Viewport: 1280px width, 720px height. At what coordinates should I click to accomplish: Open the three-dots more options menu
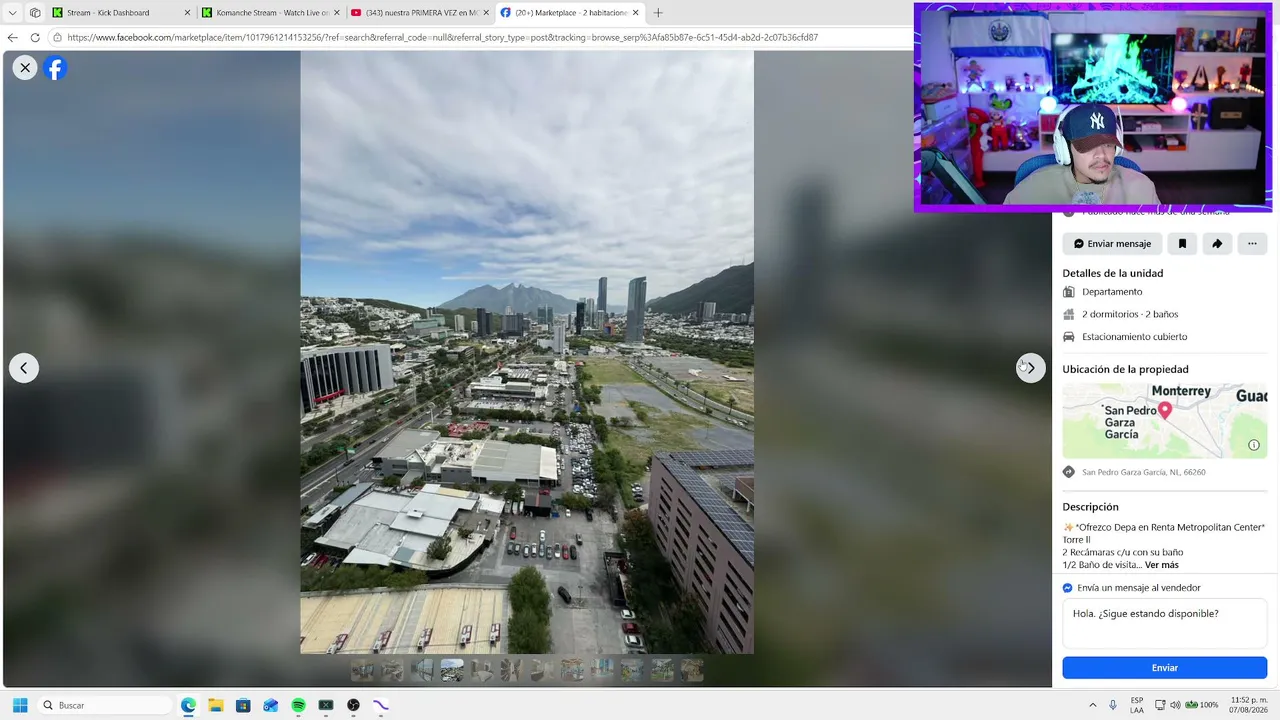coord(1252,244)
